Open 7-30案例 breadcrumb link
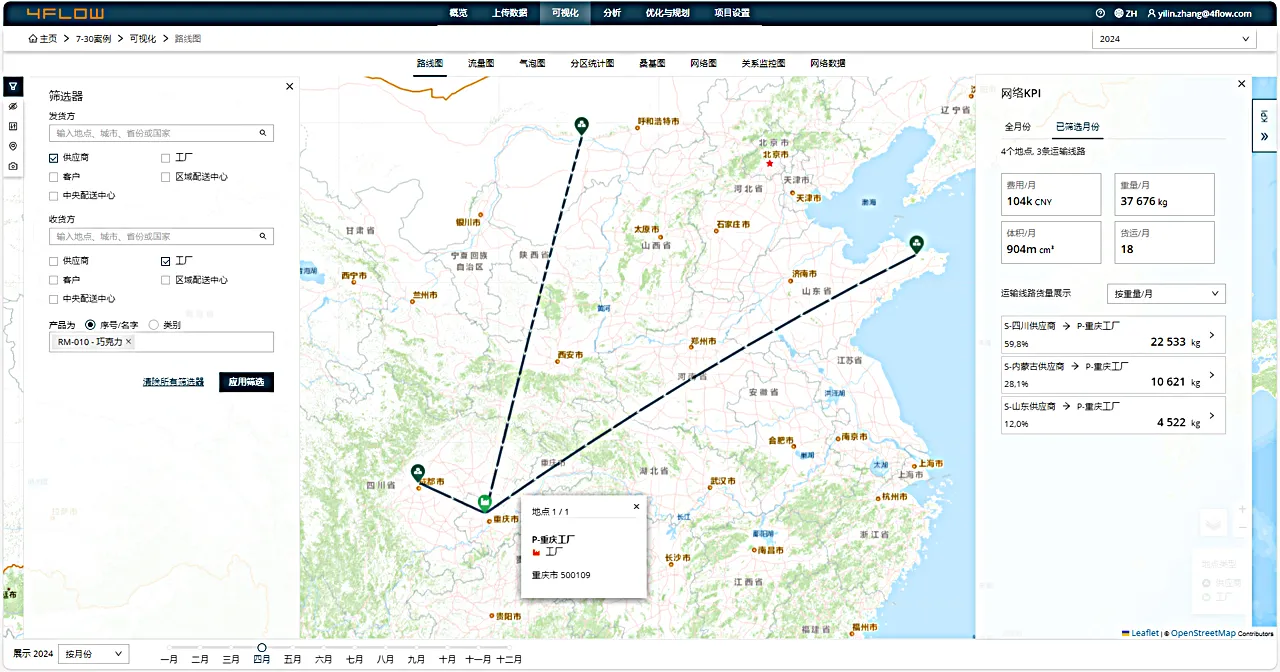This screenshot has width=1280, height=672. 93,39
